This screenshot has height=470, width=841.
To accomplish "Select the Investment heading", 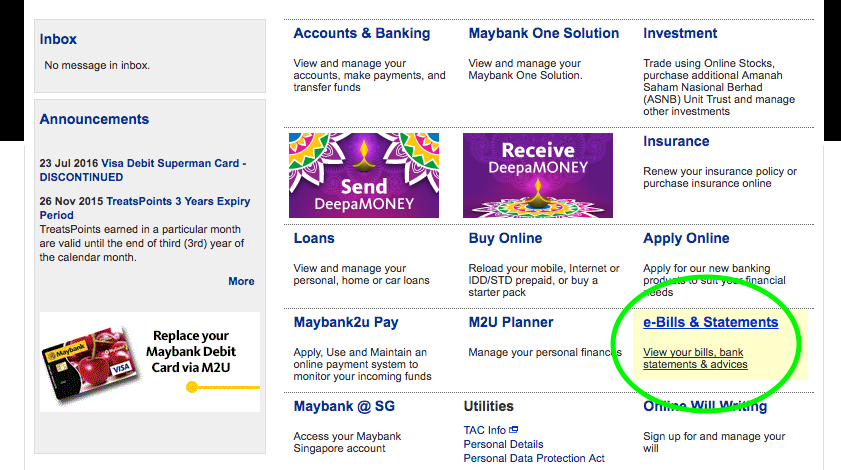I will [680, 33].
